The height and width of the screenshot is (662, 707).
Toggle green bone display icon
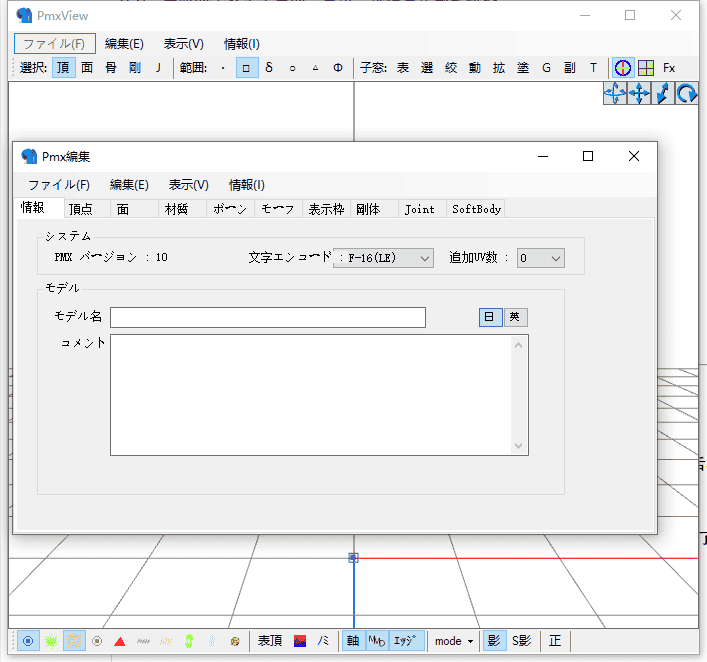click(x=188, y=641)
